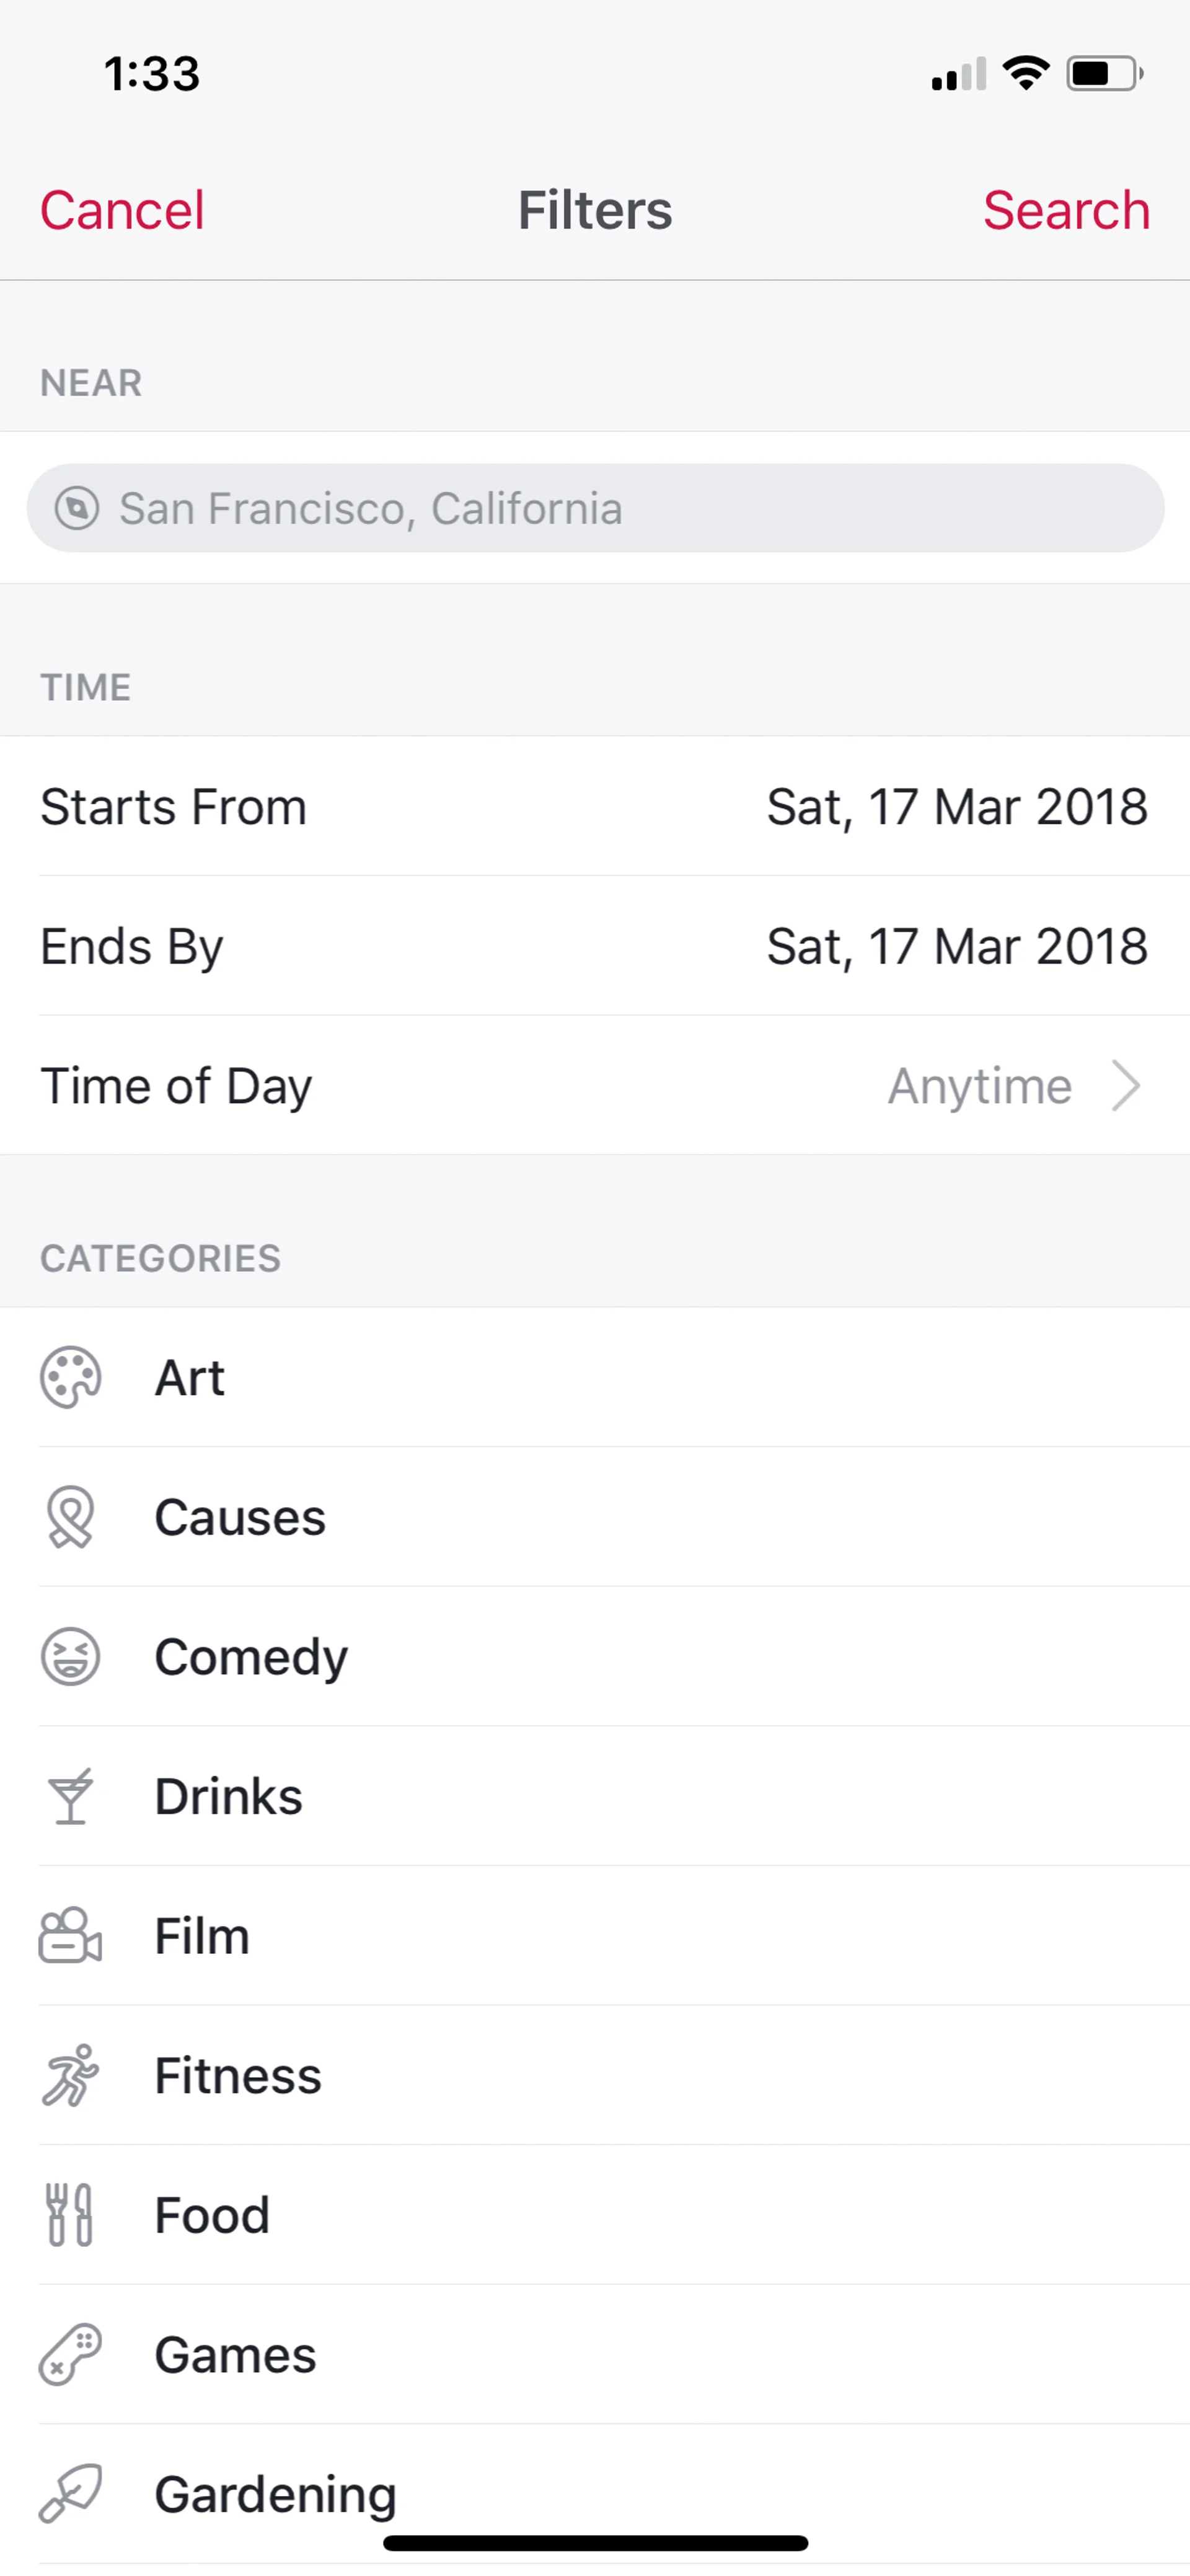Select the Anytime value for Time of Day

pos(979,1086)
